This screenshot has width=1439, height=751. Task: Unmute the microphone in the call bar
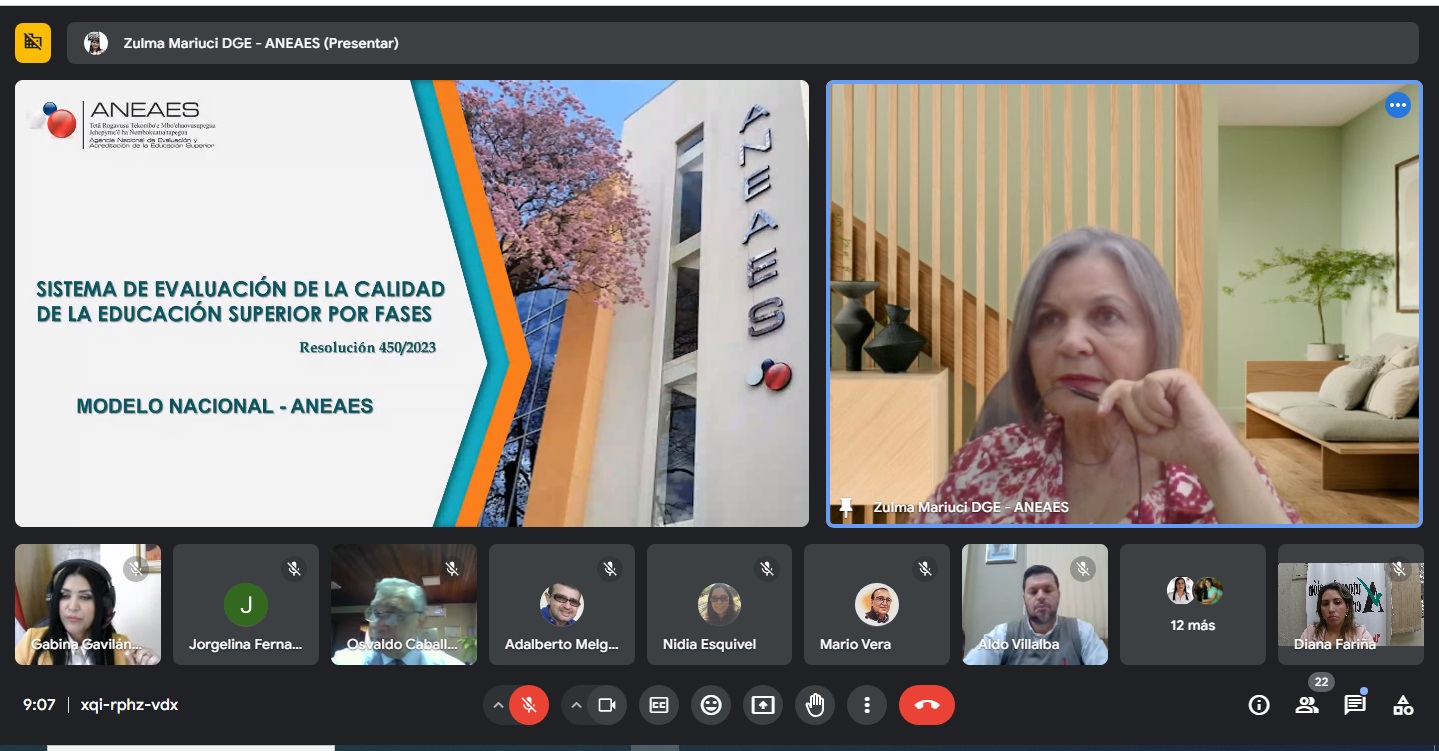[x=529, y=705]
